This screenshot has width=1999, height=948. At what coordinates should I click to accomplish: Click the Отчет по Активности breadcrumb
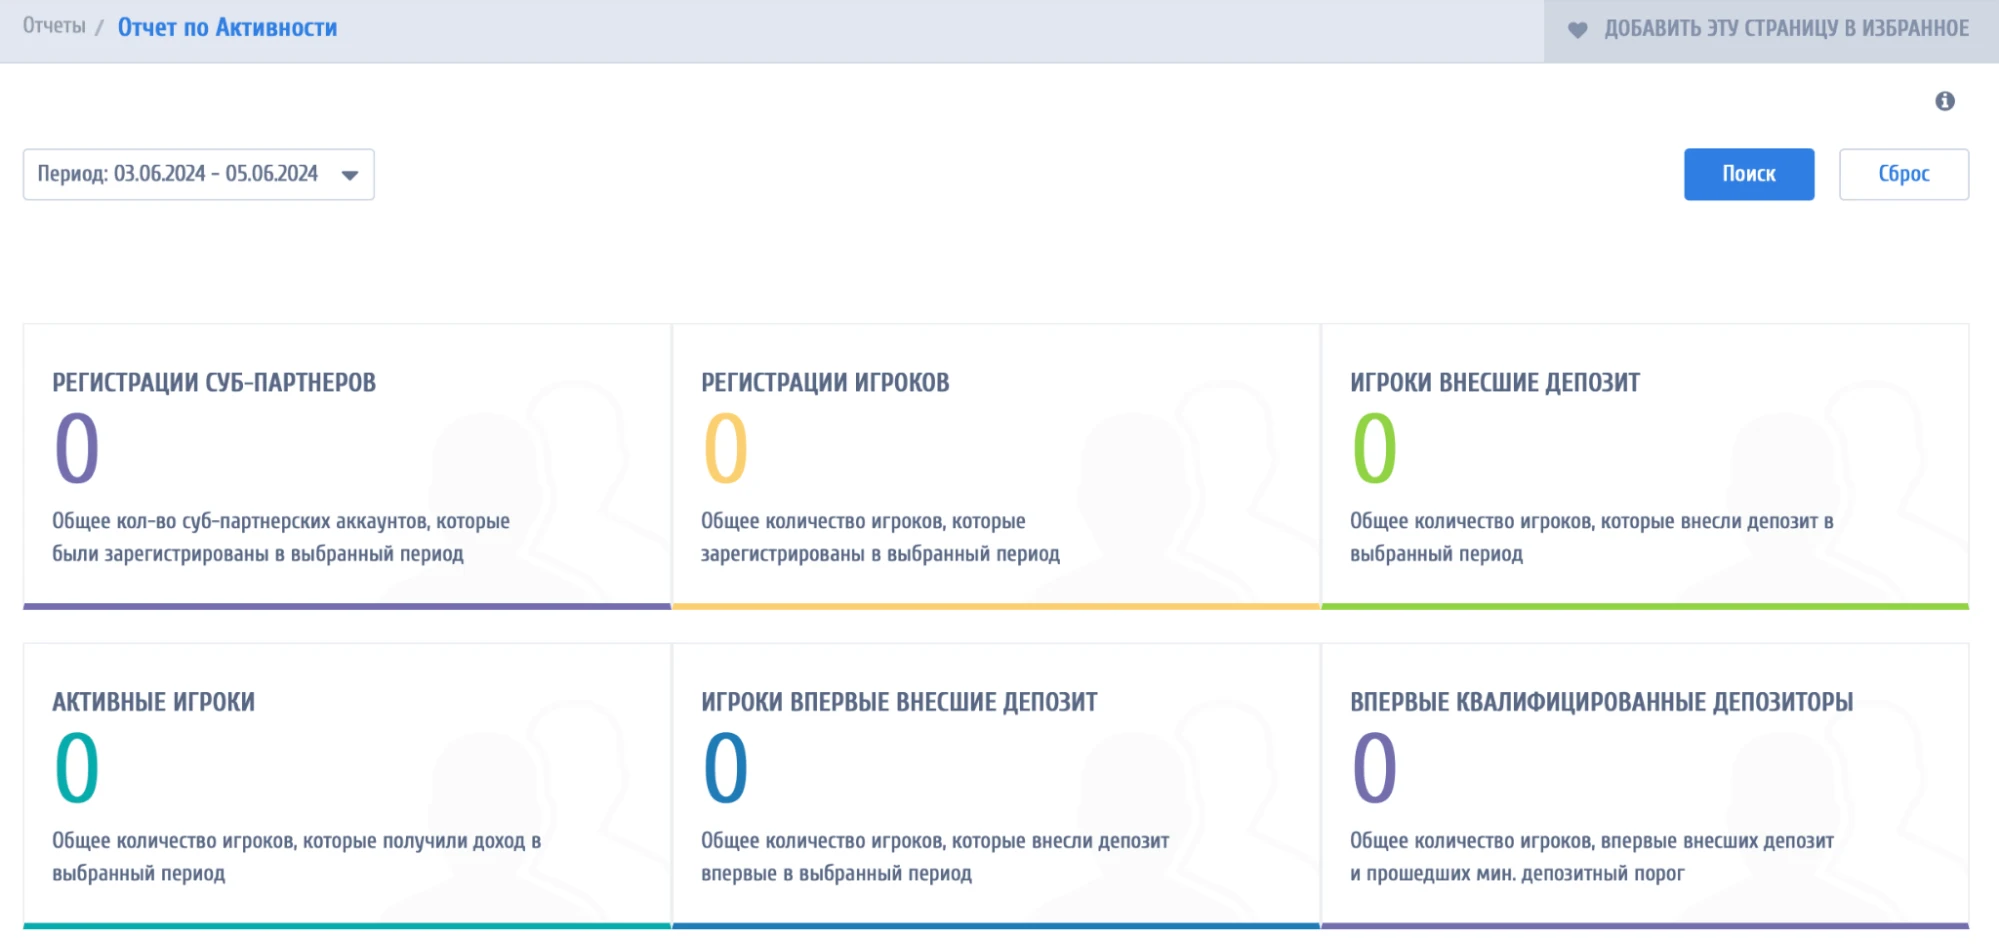[227, 28]
